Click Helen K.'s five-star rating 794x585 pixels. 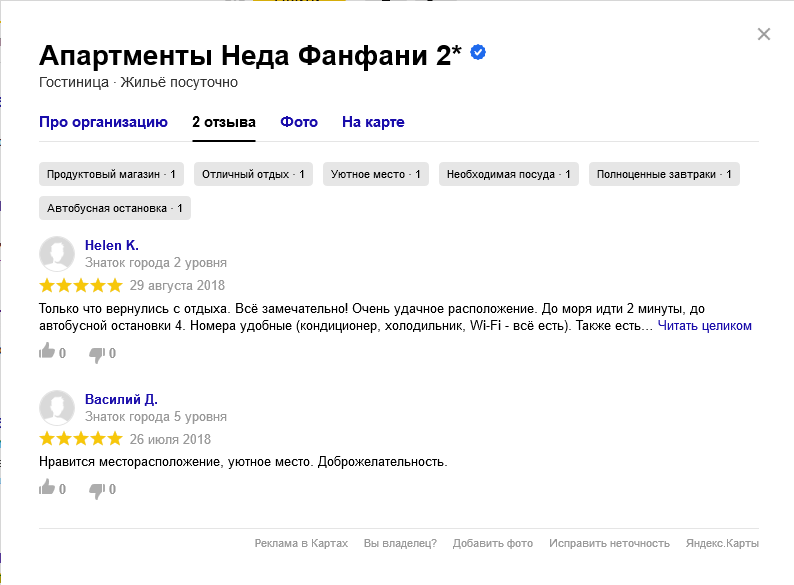(x=81, y=285)
